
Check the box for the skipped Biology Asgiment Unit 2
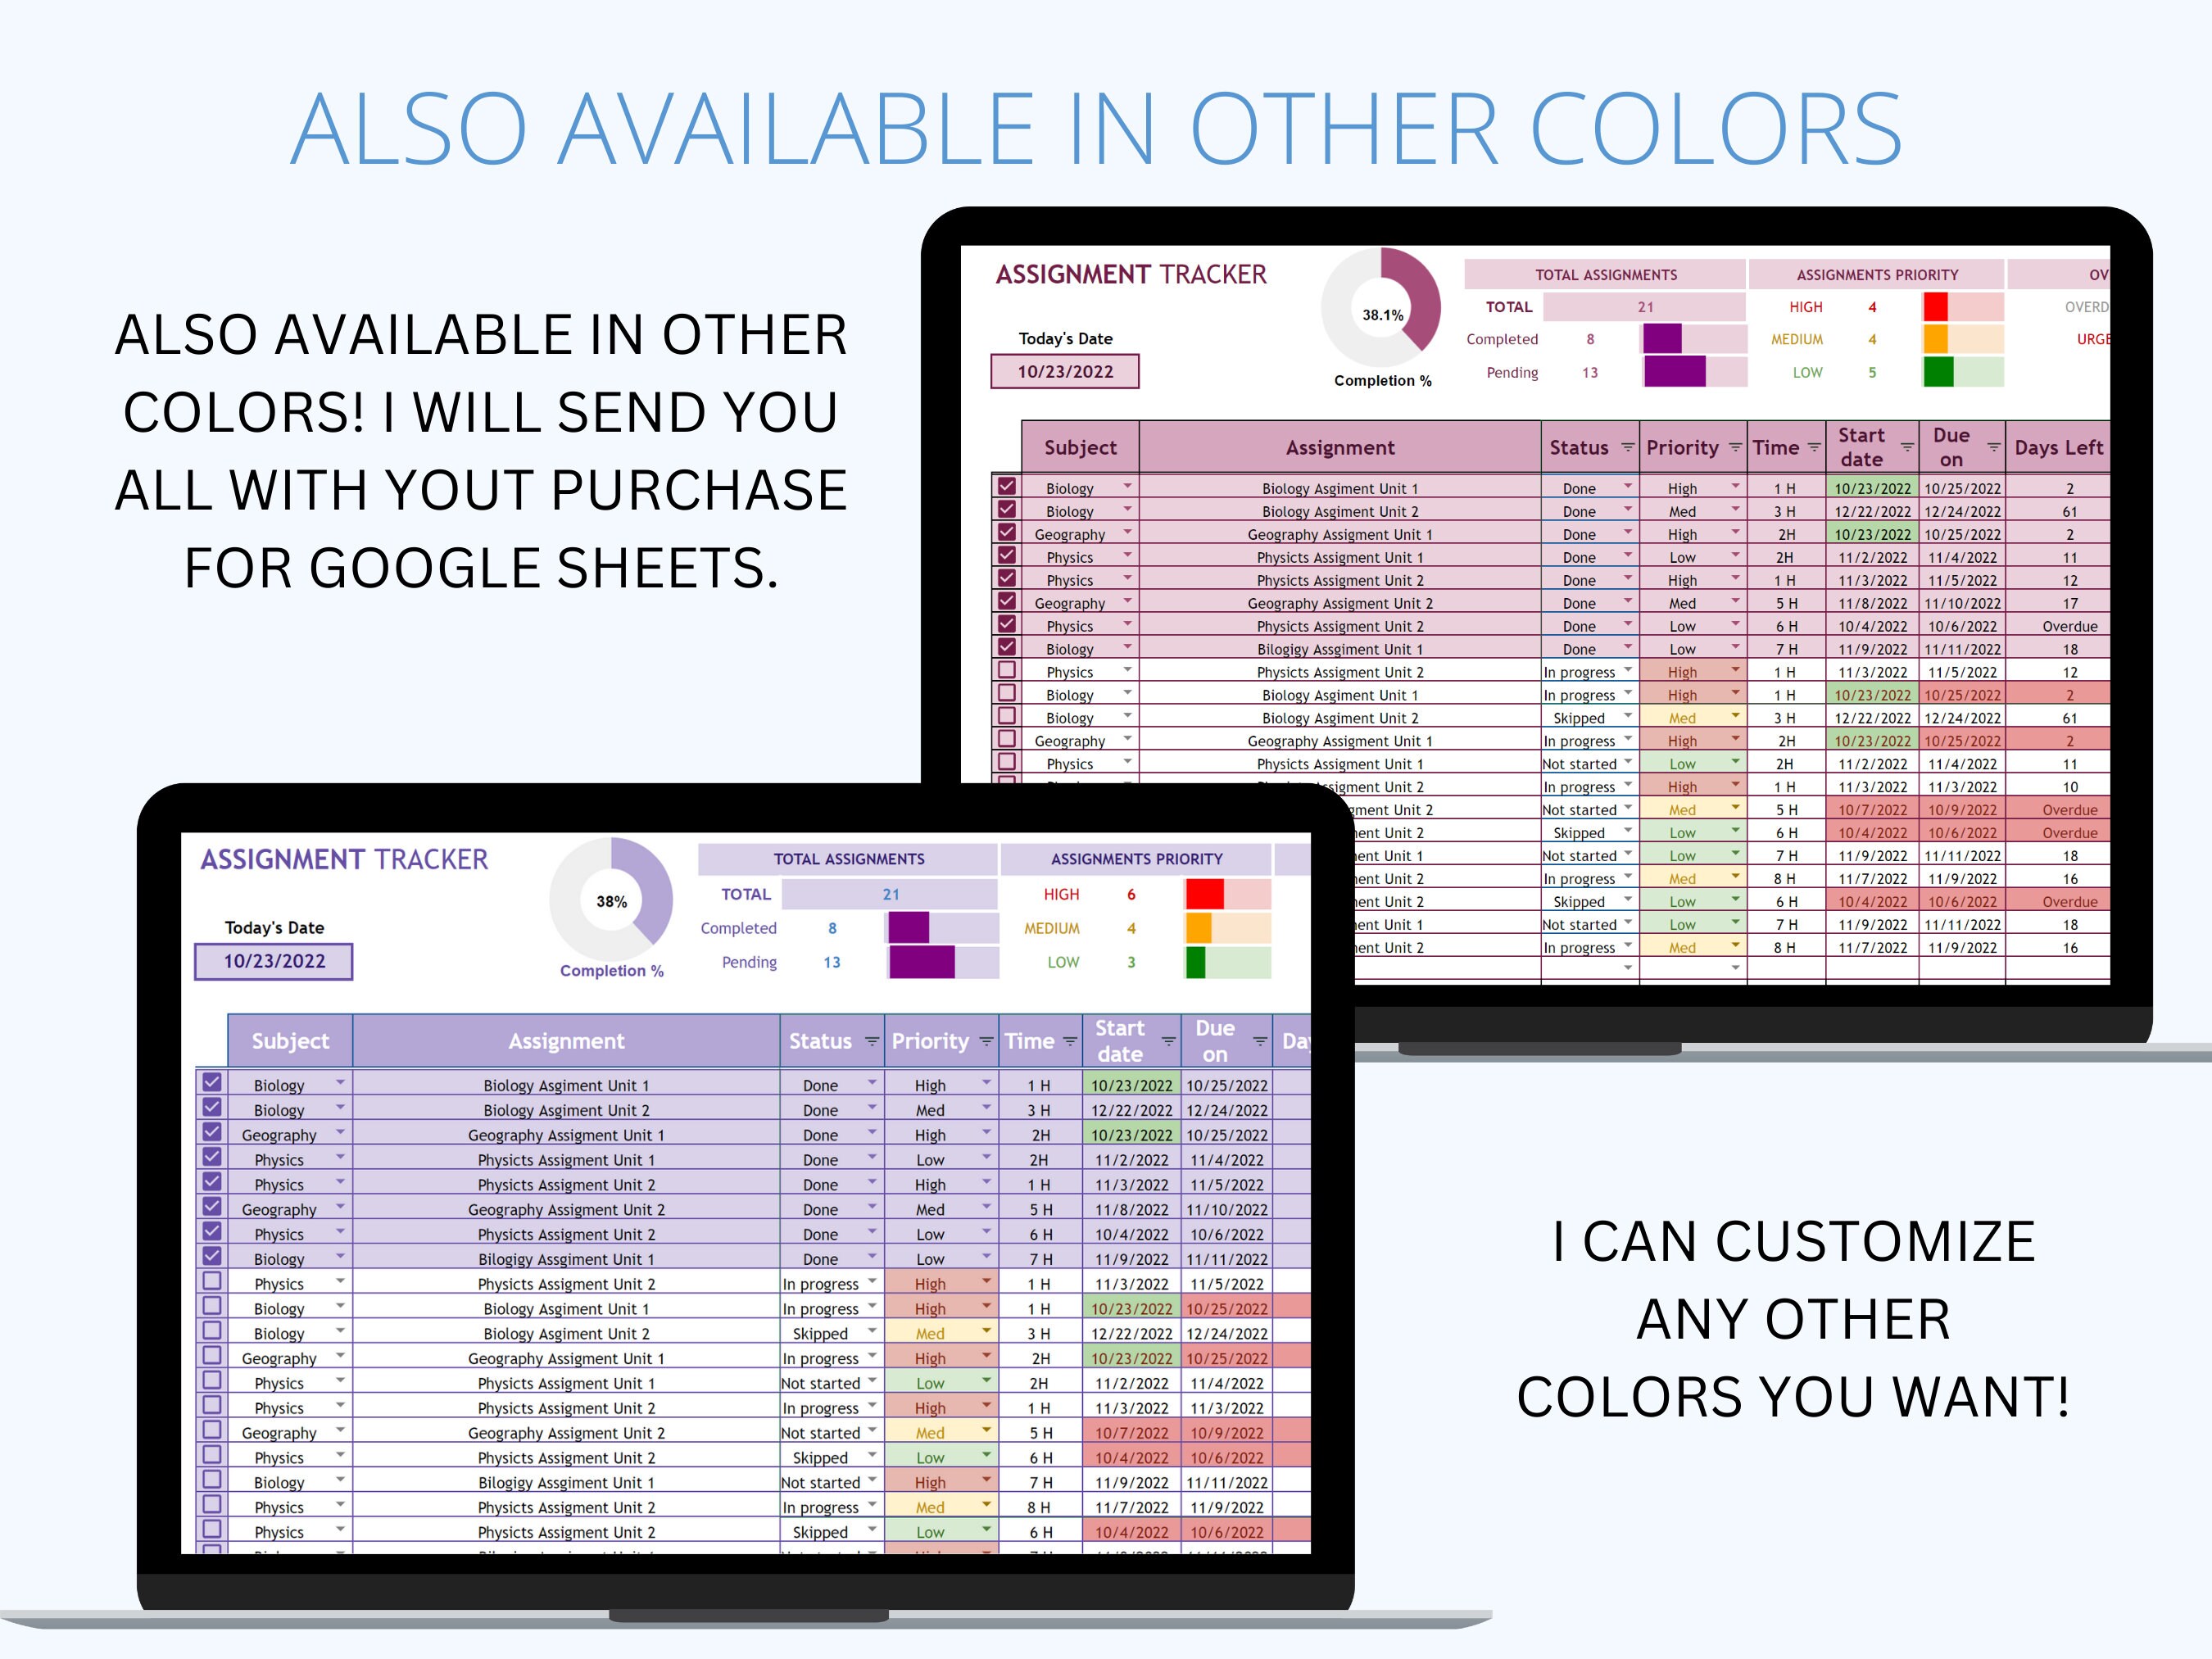pos(211,1333)
